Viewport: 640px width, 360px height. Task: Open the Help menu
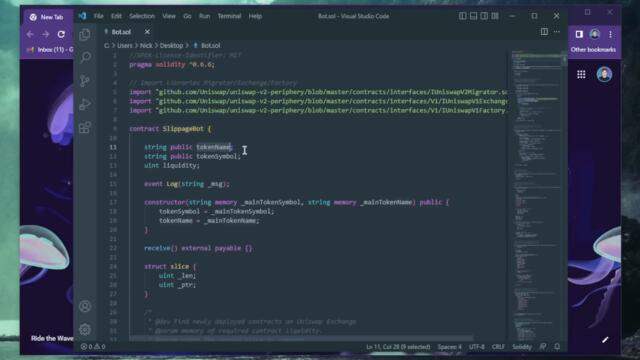pyautogui.click(x=256, y=16)
